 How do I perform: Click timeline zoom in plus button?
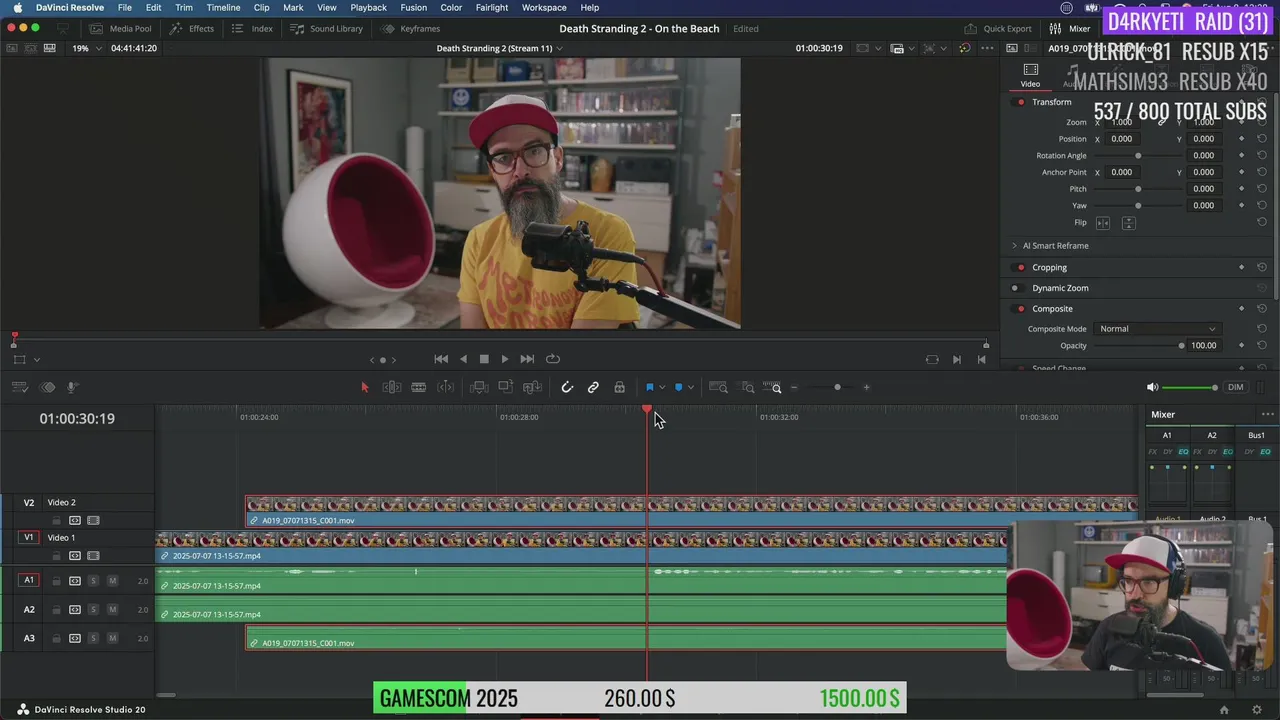[x=866, y=387]
